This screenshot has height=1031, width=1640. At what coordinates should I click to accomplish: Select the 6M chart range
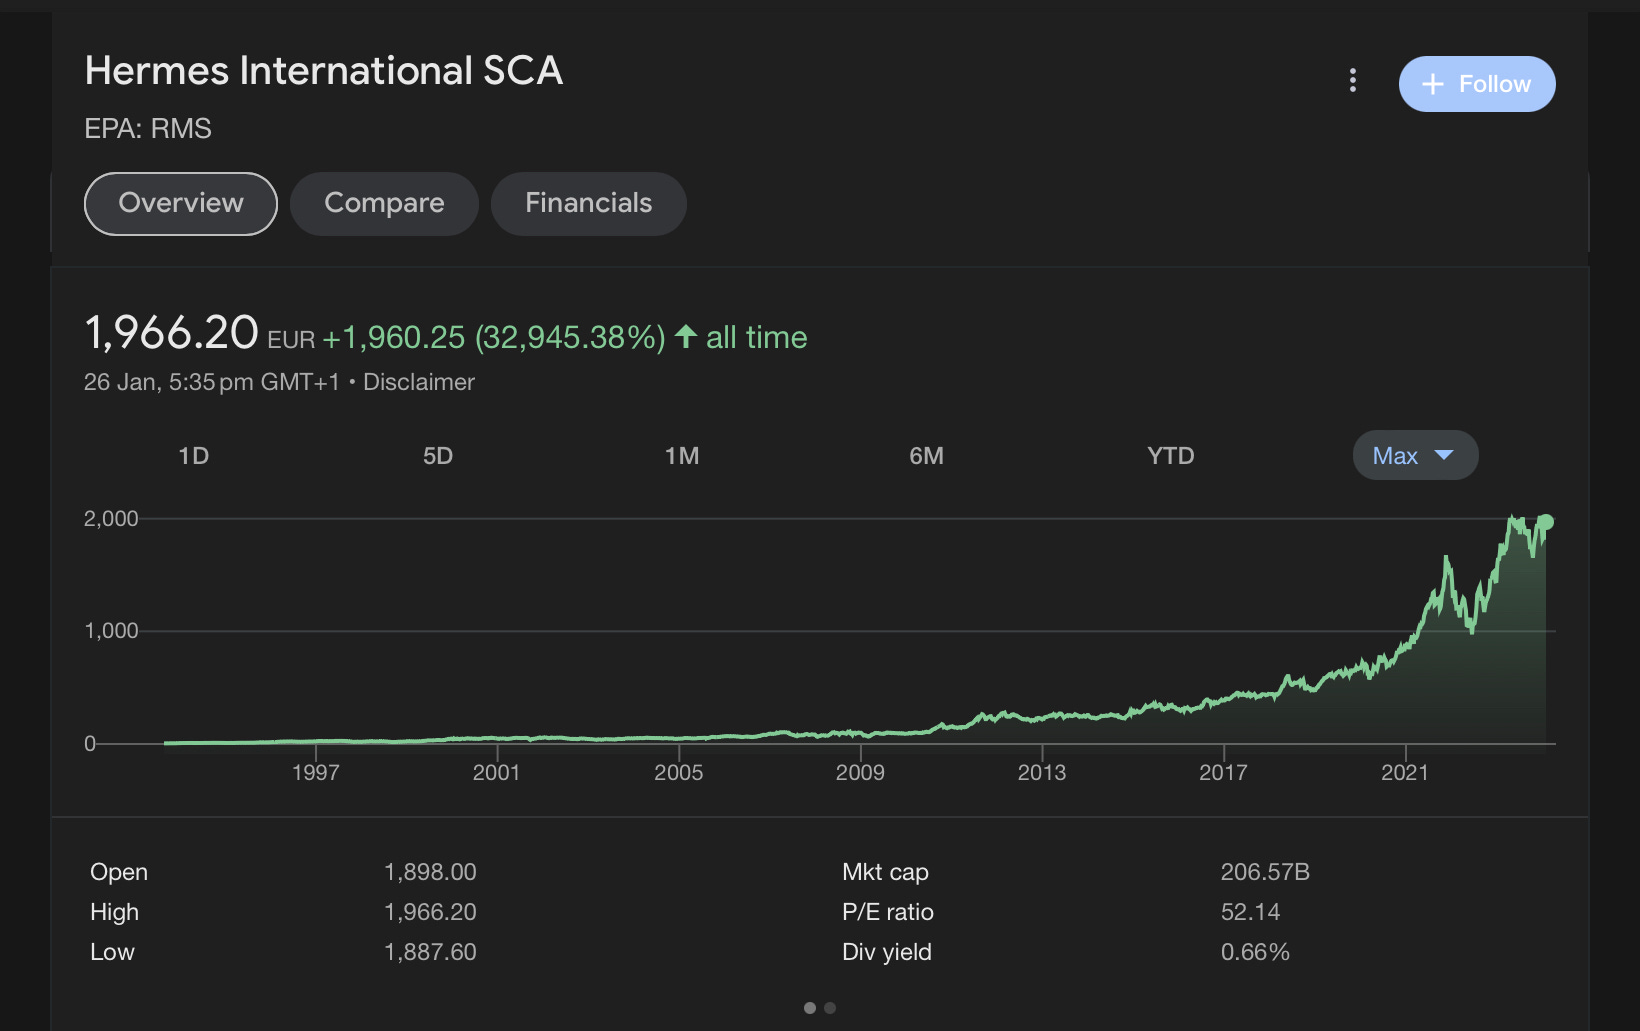[926, 456]
